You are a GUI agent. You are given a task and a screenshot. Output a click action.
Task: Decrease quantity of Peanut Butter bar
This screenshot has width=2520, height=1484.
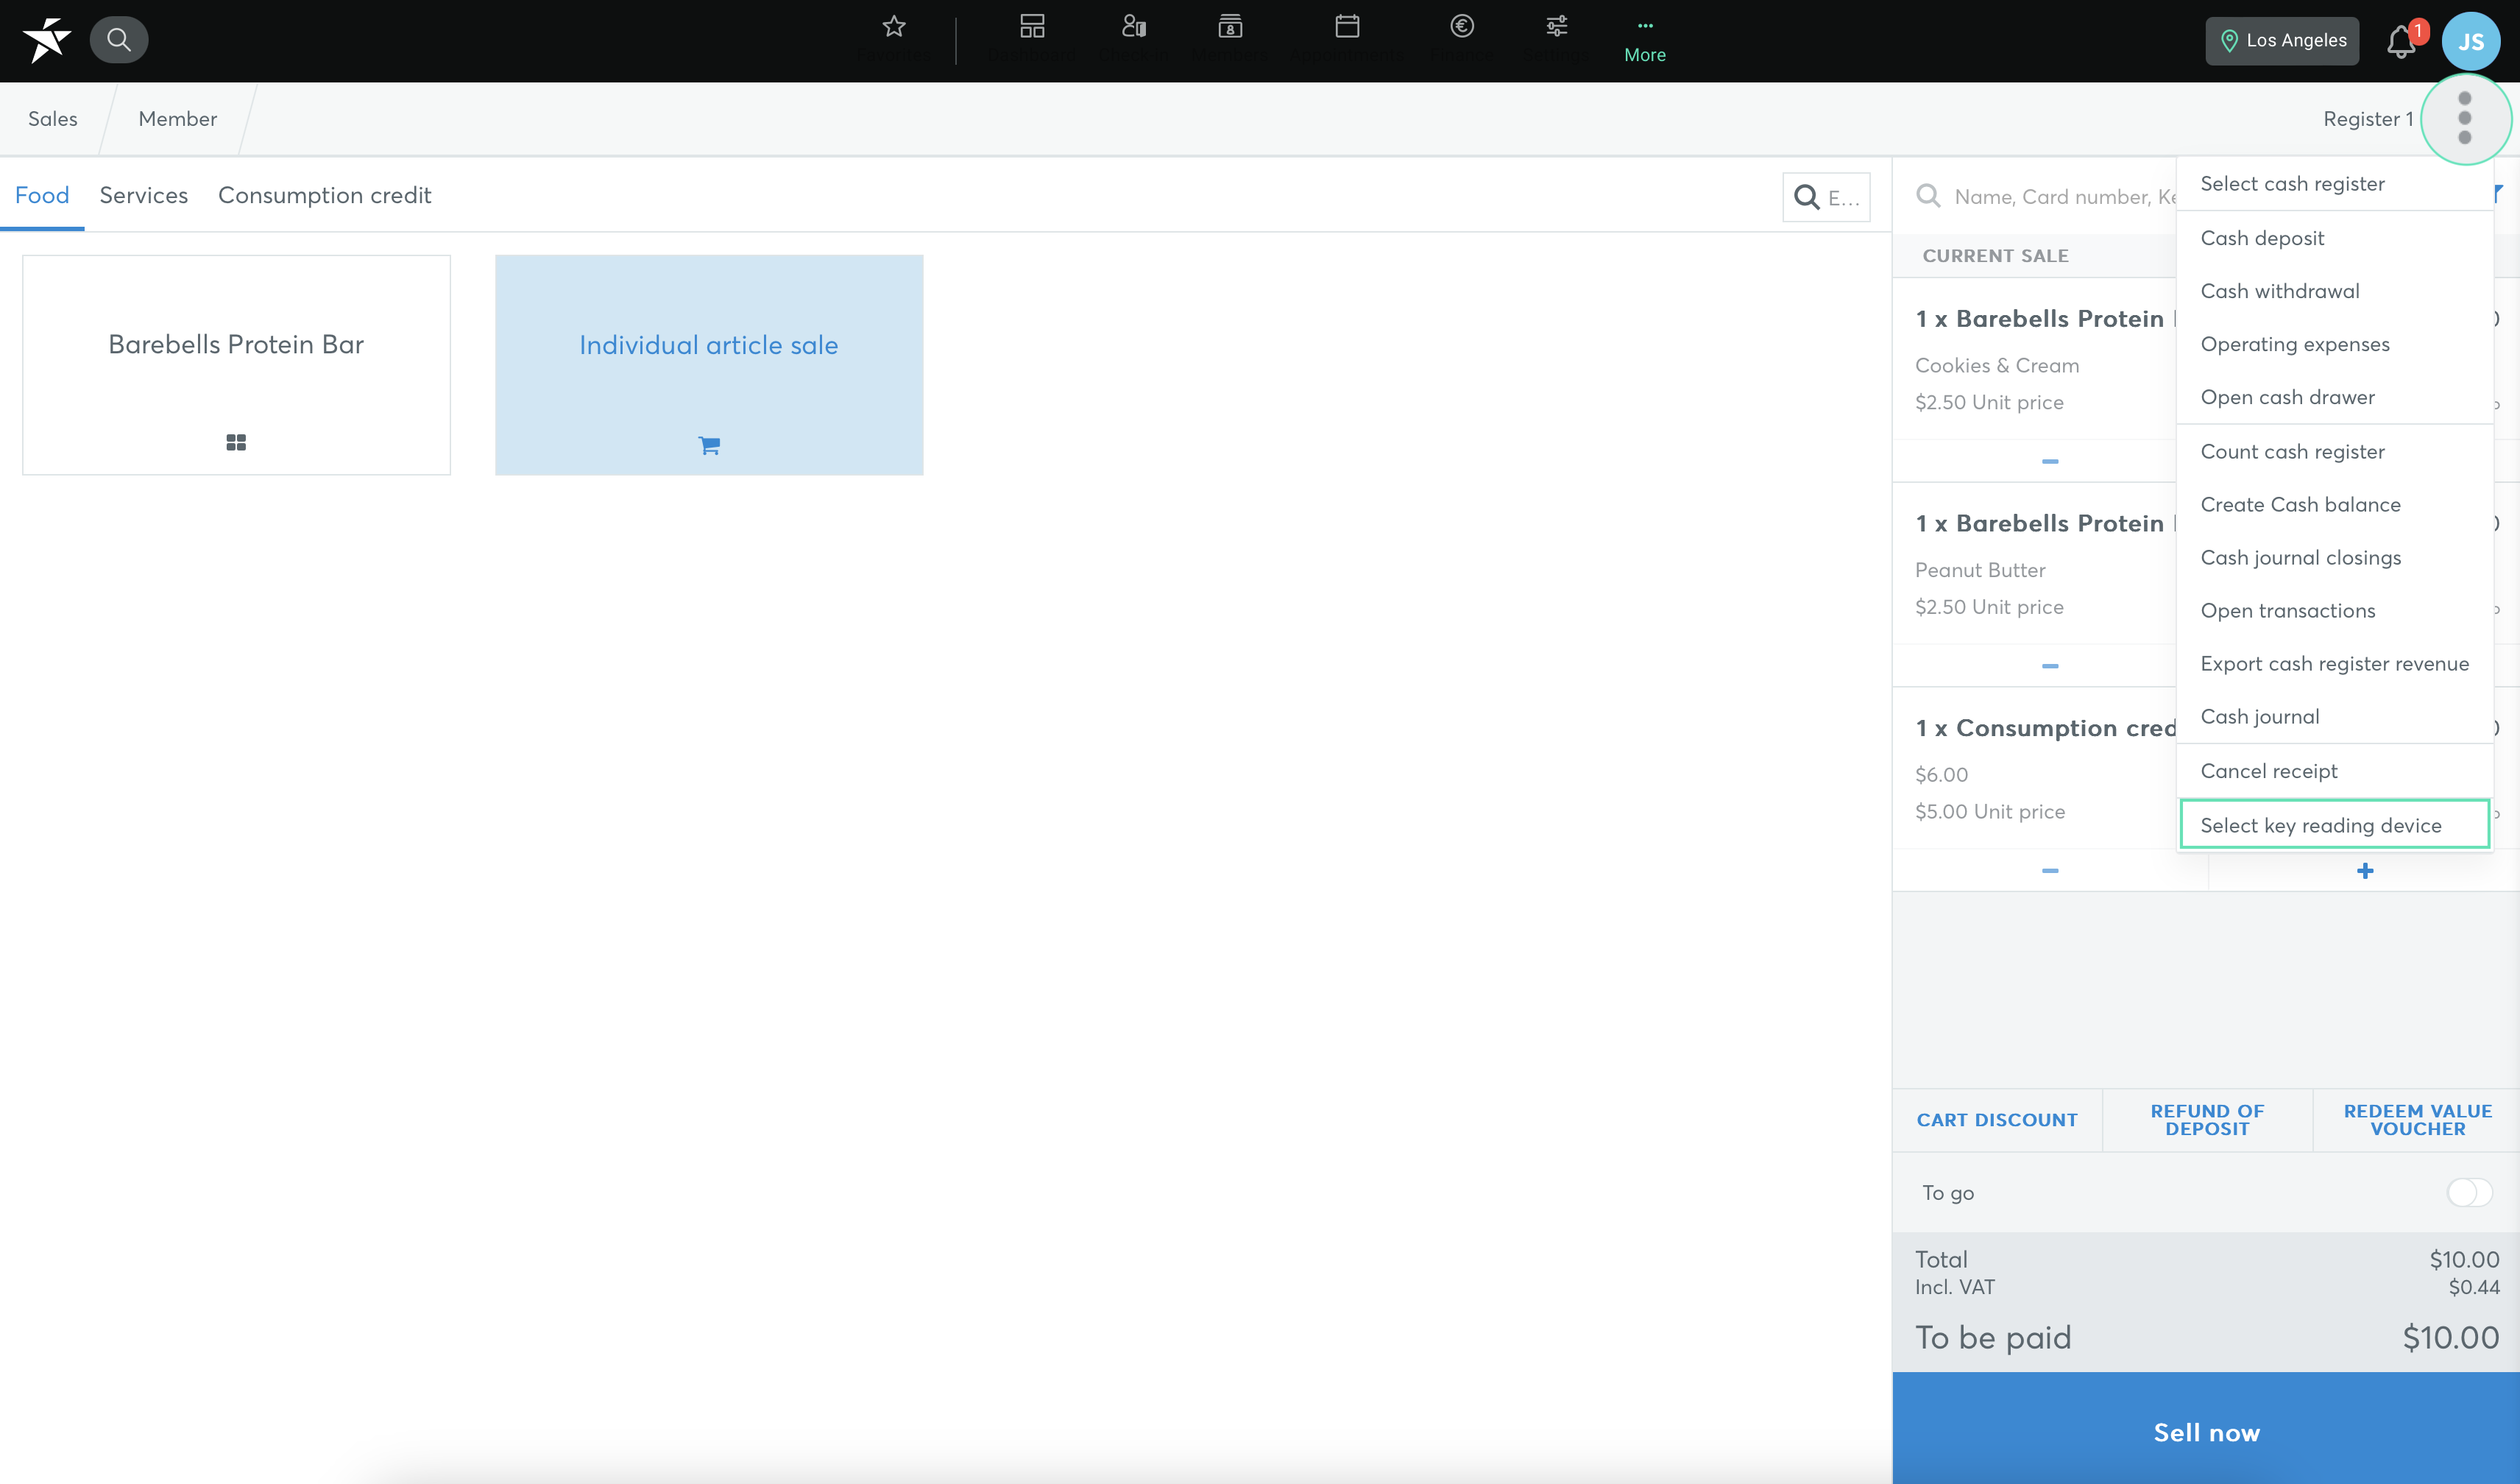click(x=2050, y=666)
